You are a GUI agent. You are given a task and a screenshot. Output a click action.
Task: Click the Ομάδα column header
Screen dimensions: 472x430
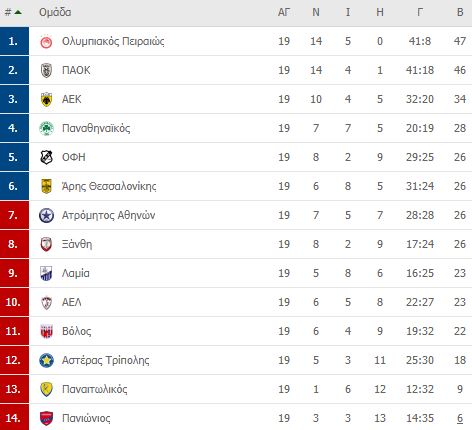(x=55, y=12)
